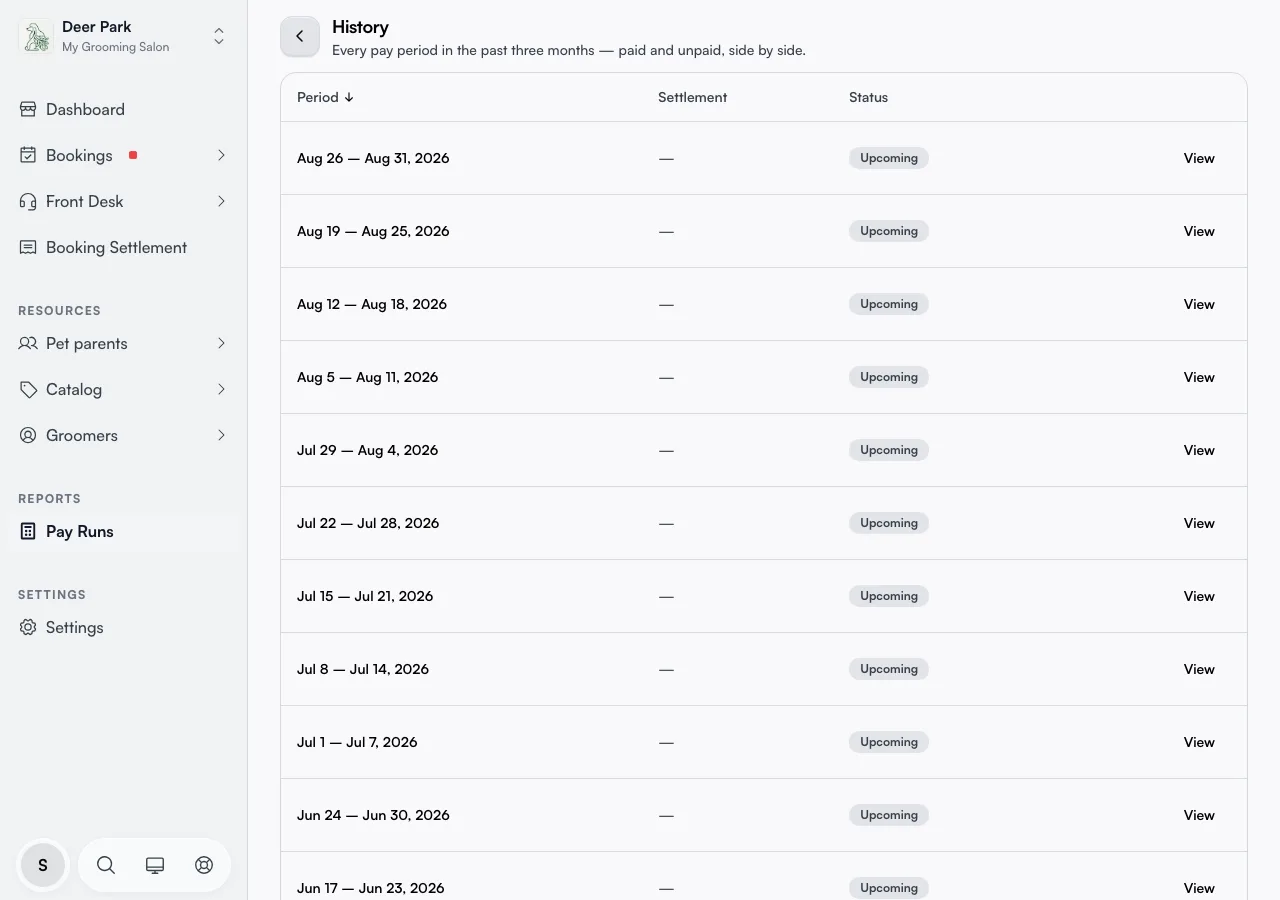Go back using the arrow button

pos(300,36)
